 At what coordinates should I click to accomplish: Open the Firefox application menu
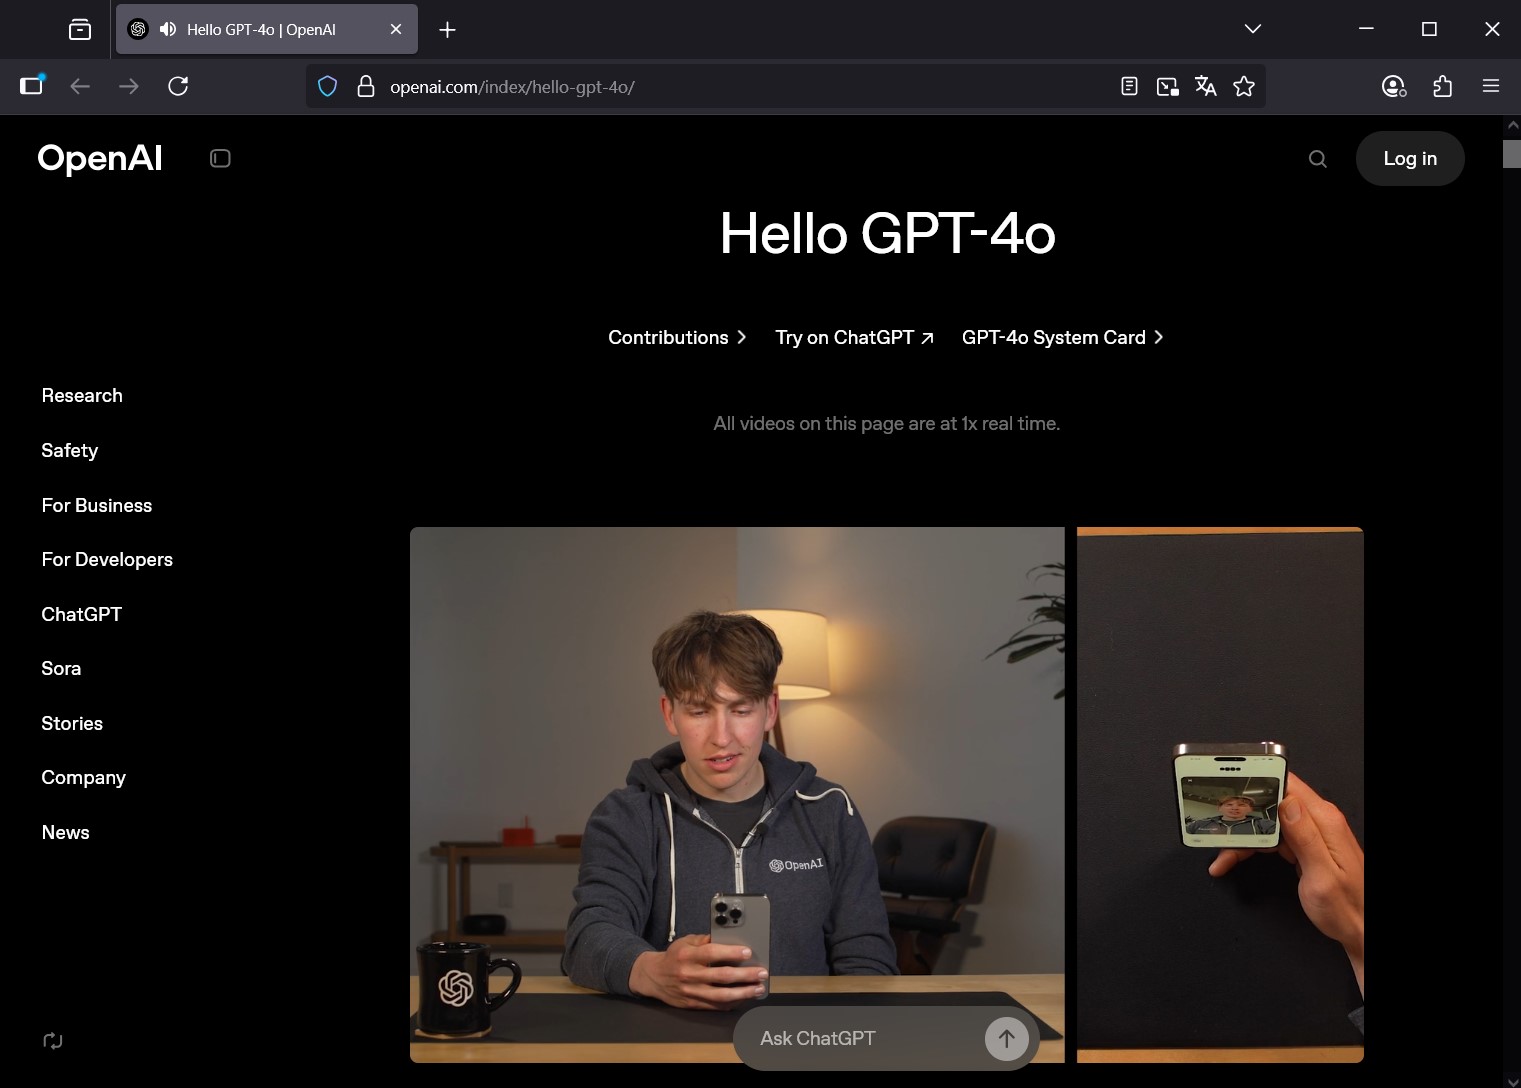(x=1491, y=87)
